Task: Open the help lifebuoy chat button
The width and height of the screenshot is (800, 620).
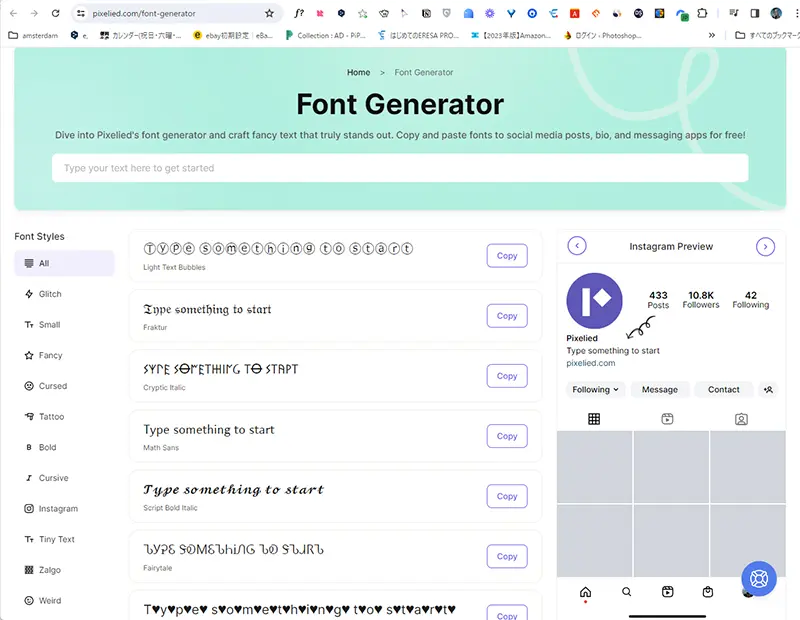Action: 759,579
